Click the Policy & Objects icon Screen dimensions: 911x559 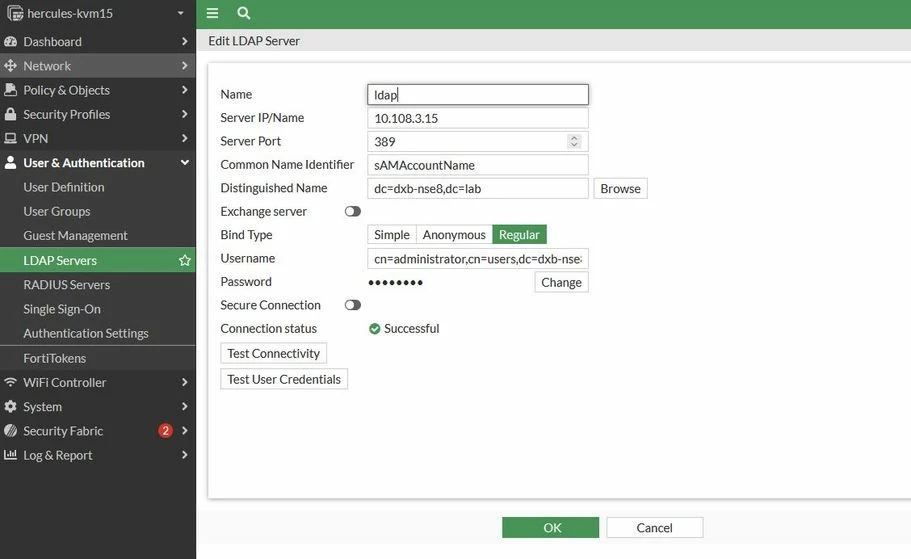[x=10, y=89]
